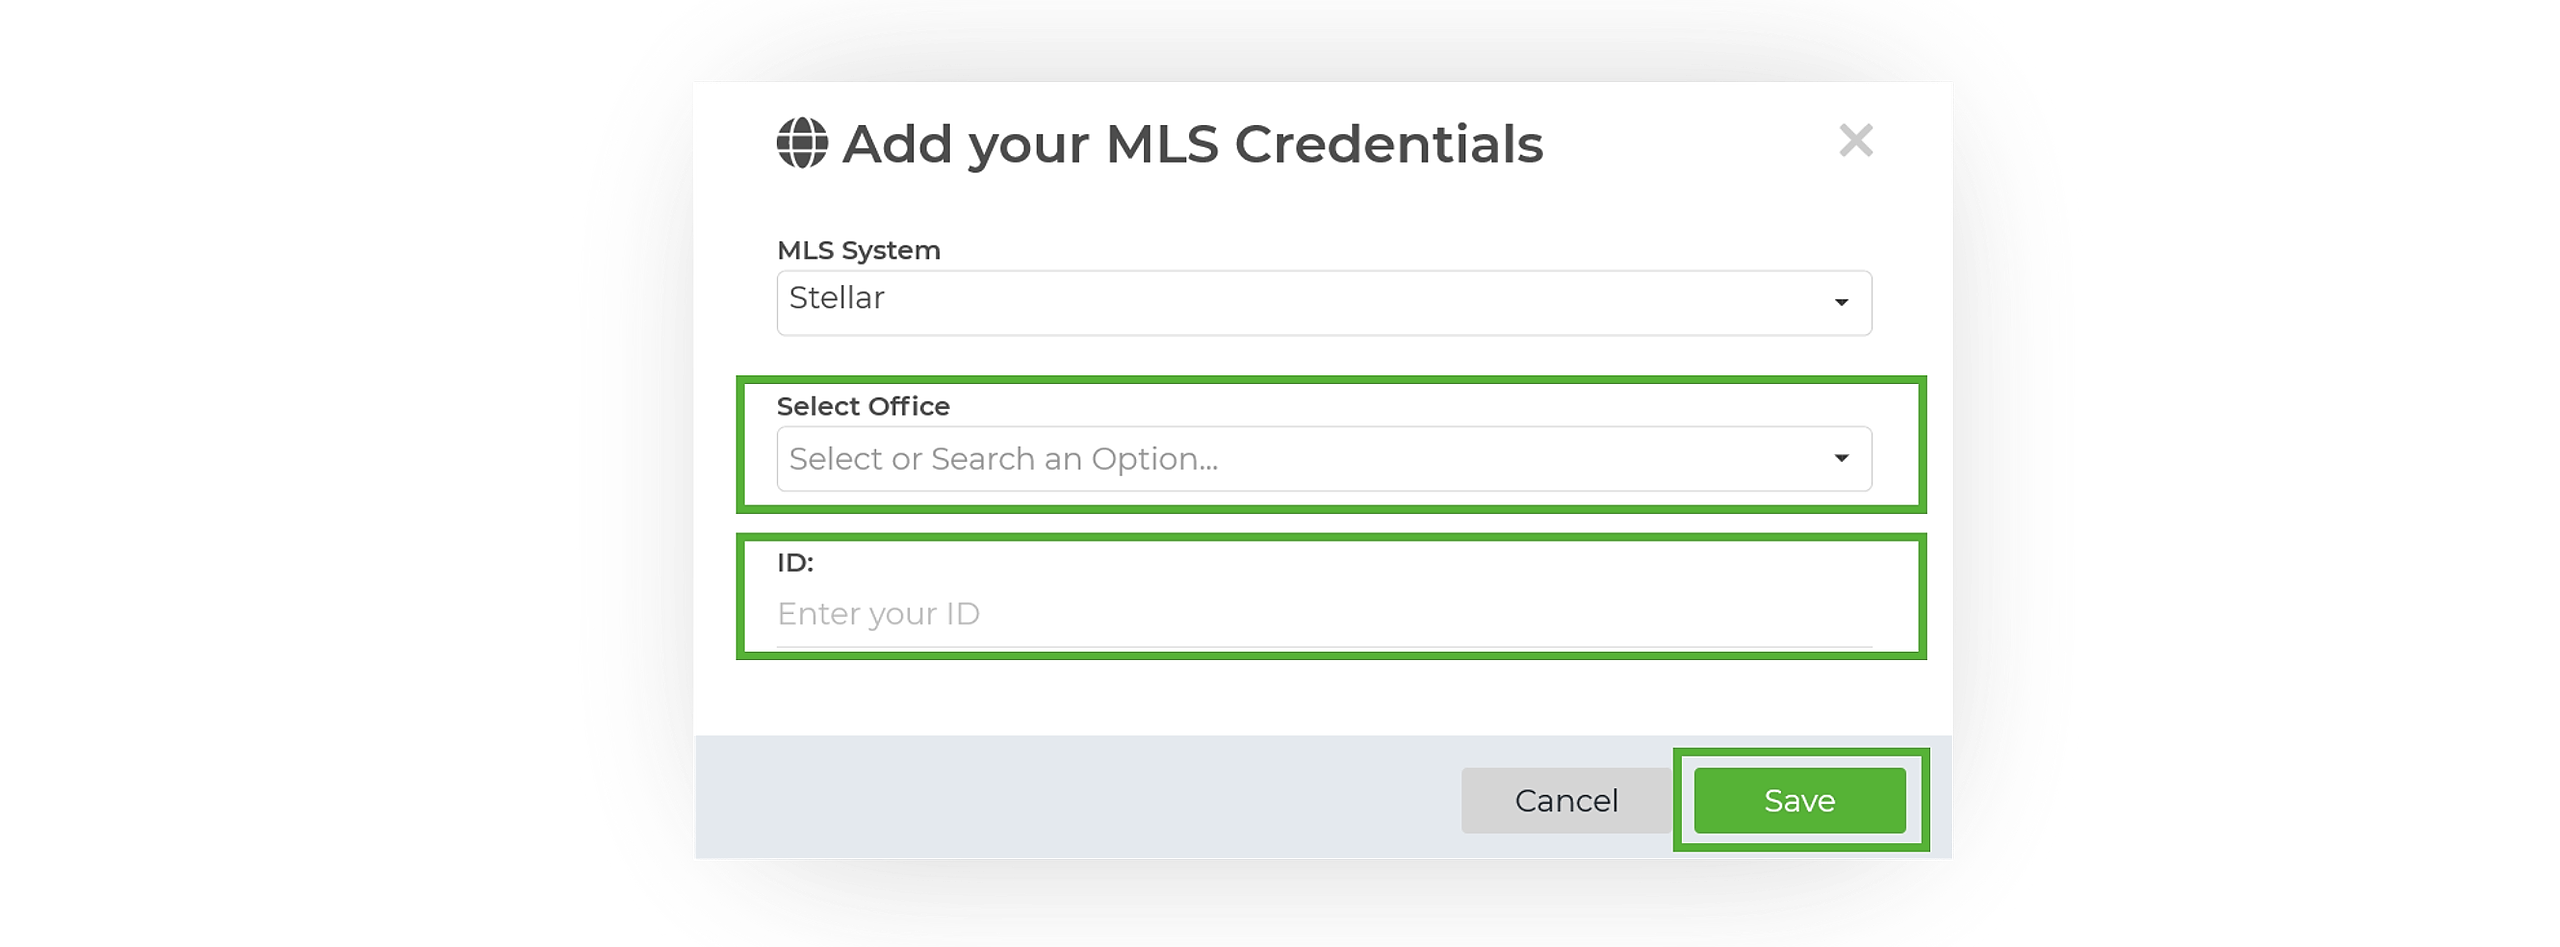Viewport: 2560px width, 947px height.
Task: Close the MLS Credentials dialog with the X
Action: (x=1855, y=140)
